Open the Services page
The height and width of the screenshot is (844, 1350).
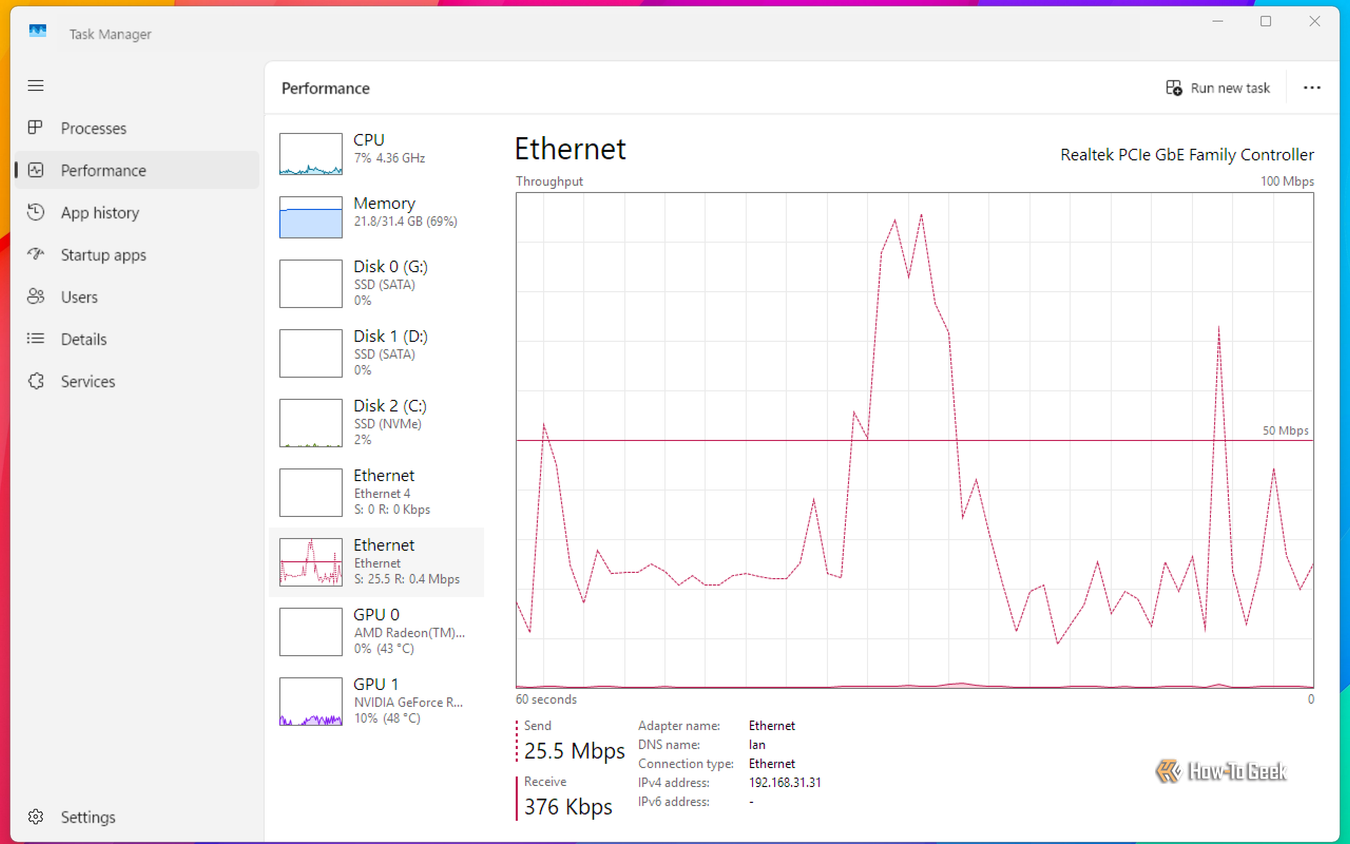(x=87, y=381)
